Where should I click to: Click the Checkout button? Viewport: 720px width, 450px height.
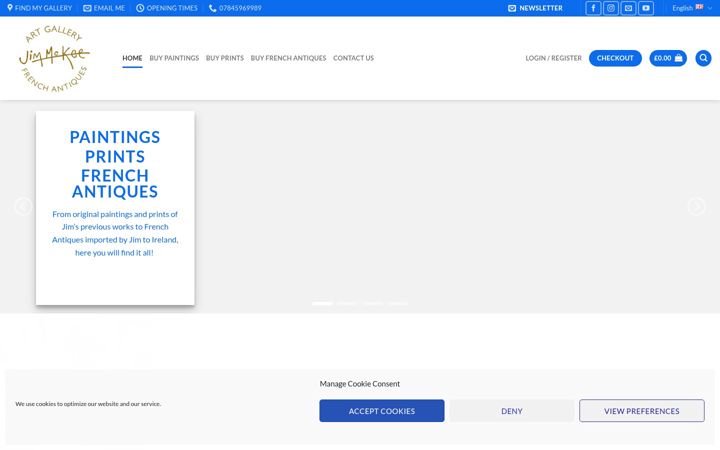pyautogui.click(x=615, y=58)
